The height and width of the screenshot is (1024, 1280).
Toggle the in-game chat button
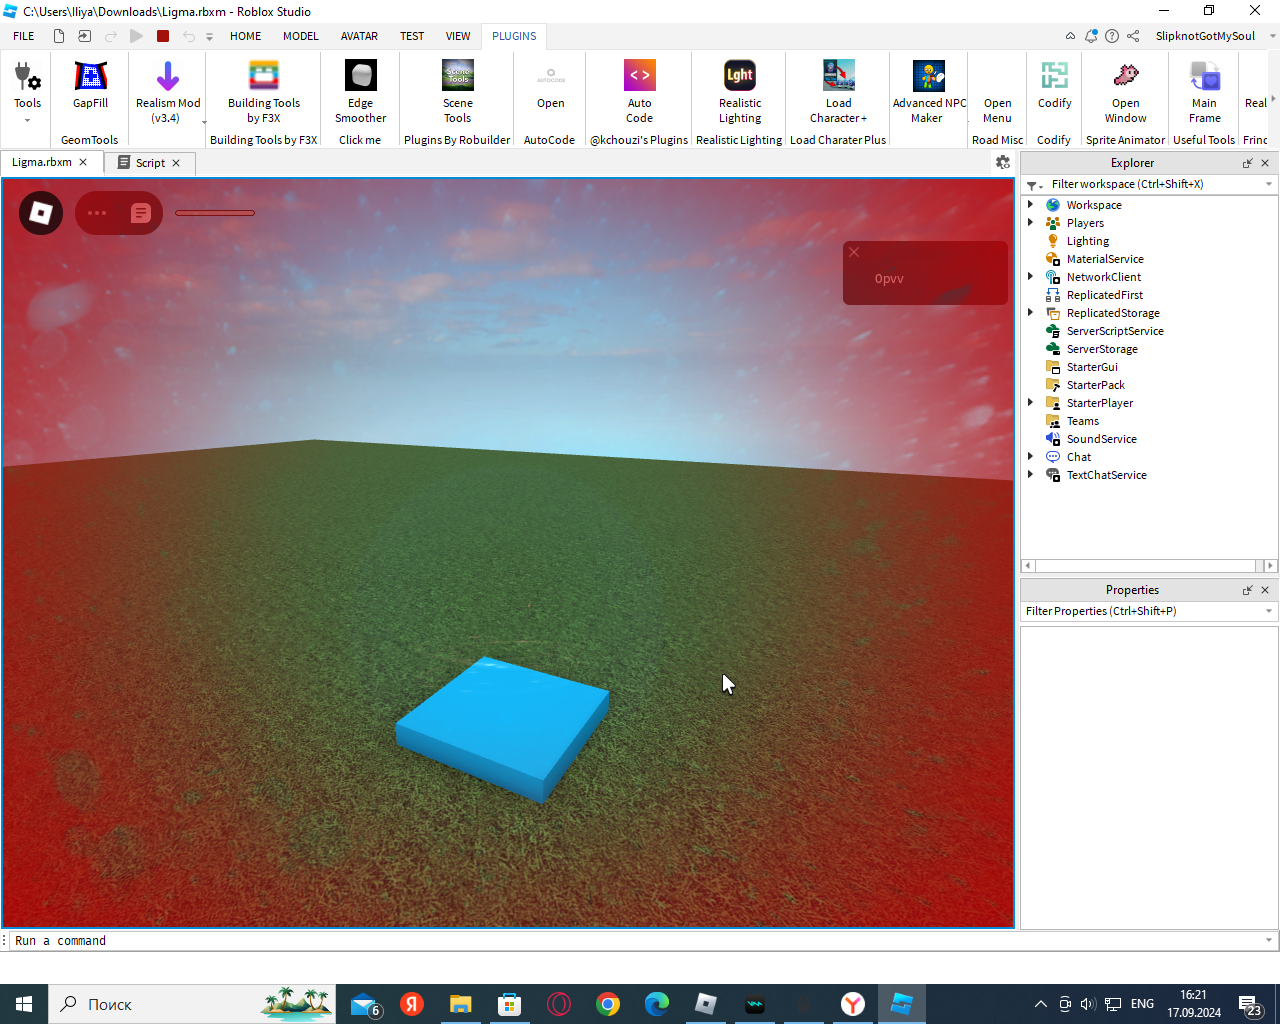(141, 213)
